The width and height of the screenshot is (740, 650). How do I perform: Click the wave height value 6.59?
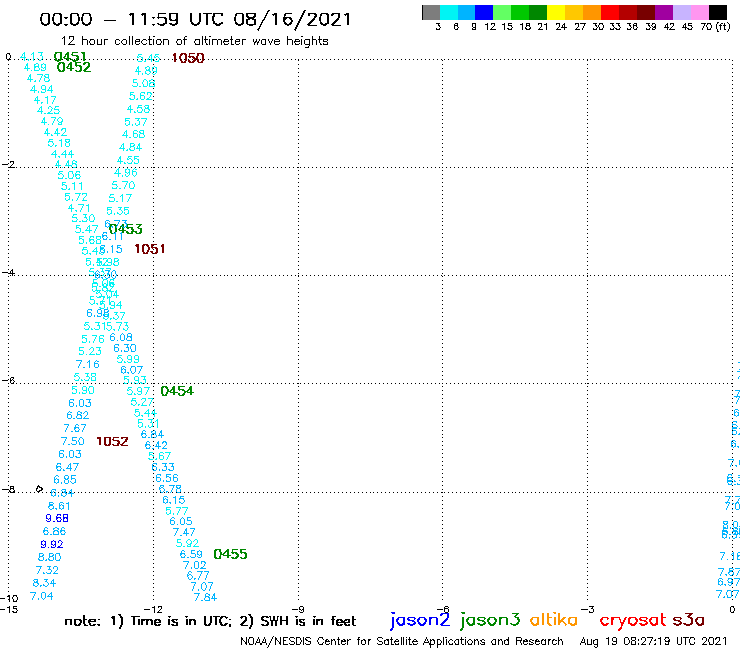tap(191, 555)
